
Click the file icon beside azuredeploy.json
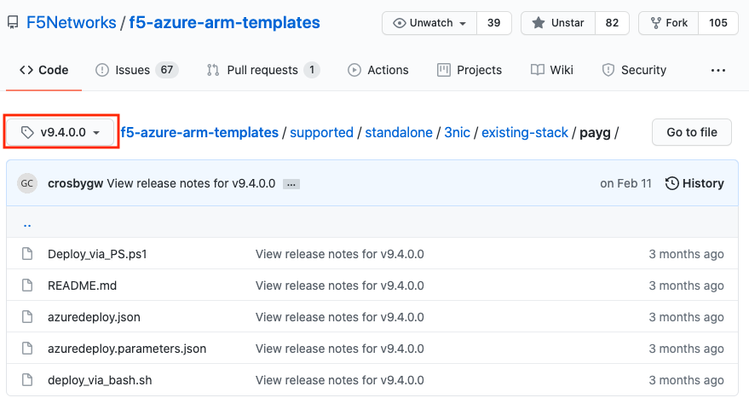(28, 317)
